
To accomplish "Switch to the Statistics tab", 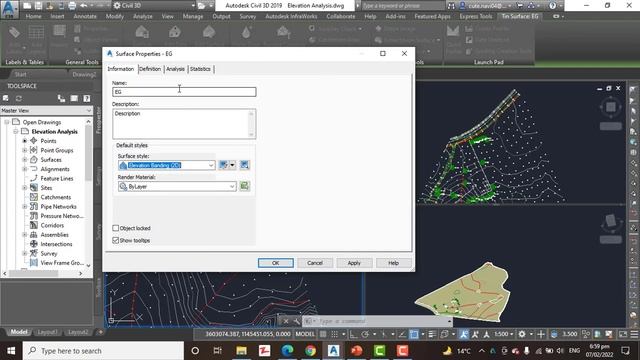I will (x=200, y=69).
